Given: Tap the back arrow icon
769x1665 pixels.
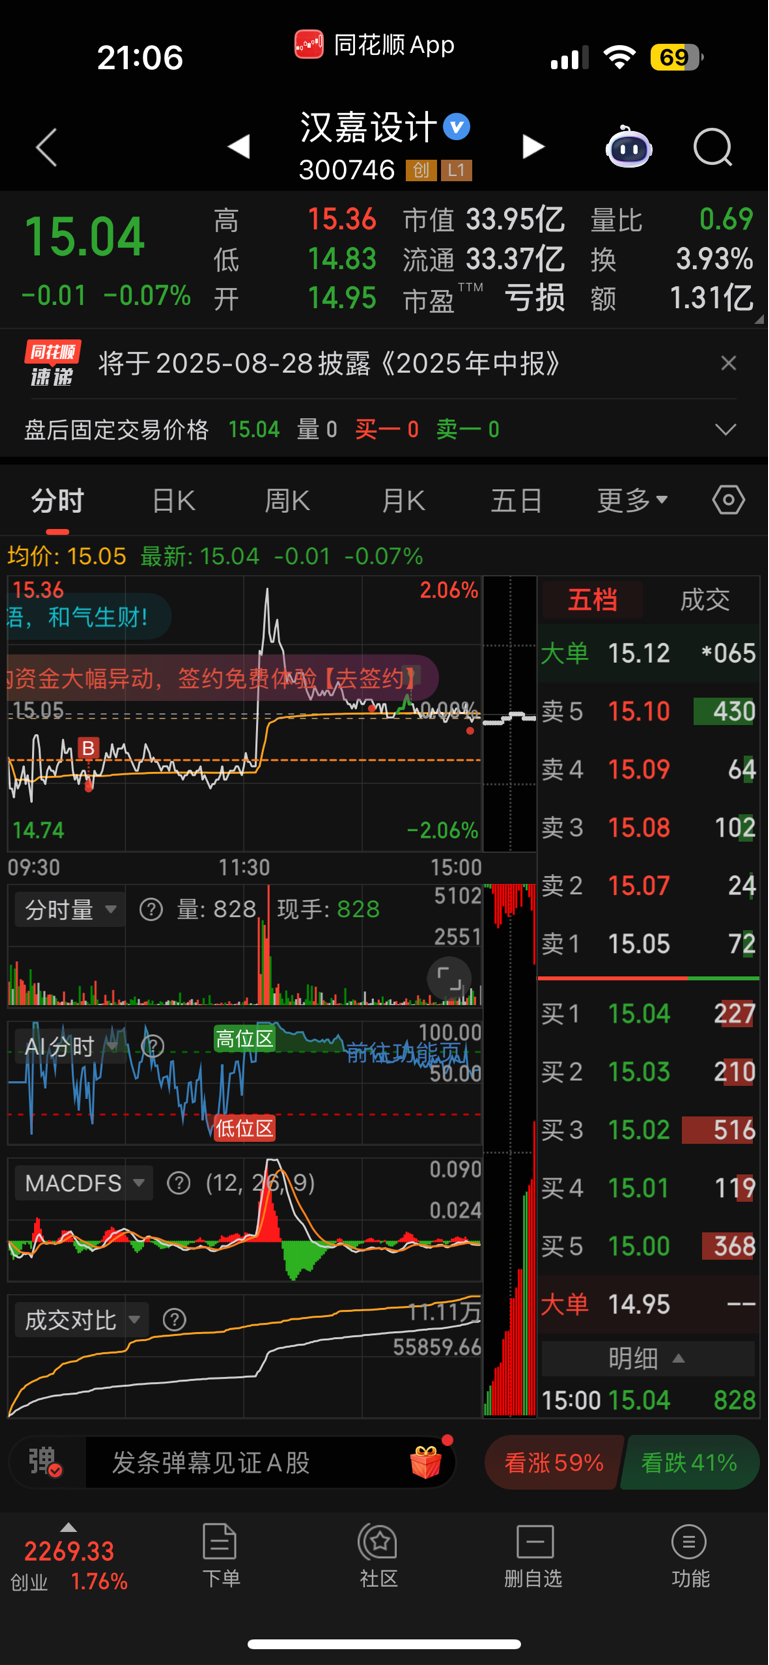Looking at the screenshot, I should [46, 147].
